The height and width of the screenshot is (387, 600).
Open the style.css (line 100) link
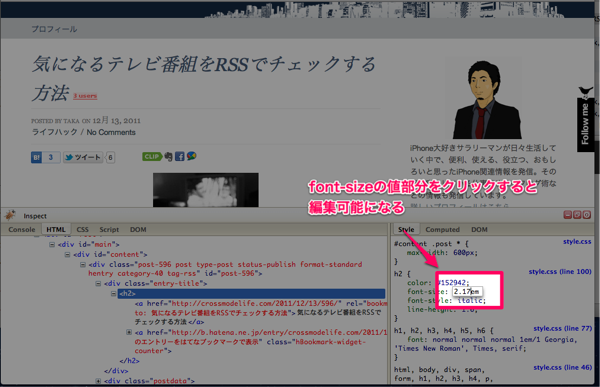pyautogui.click(x=560, y=271)
